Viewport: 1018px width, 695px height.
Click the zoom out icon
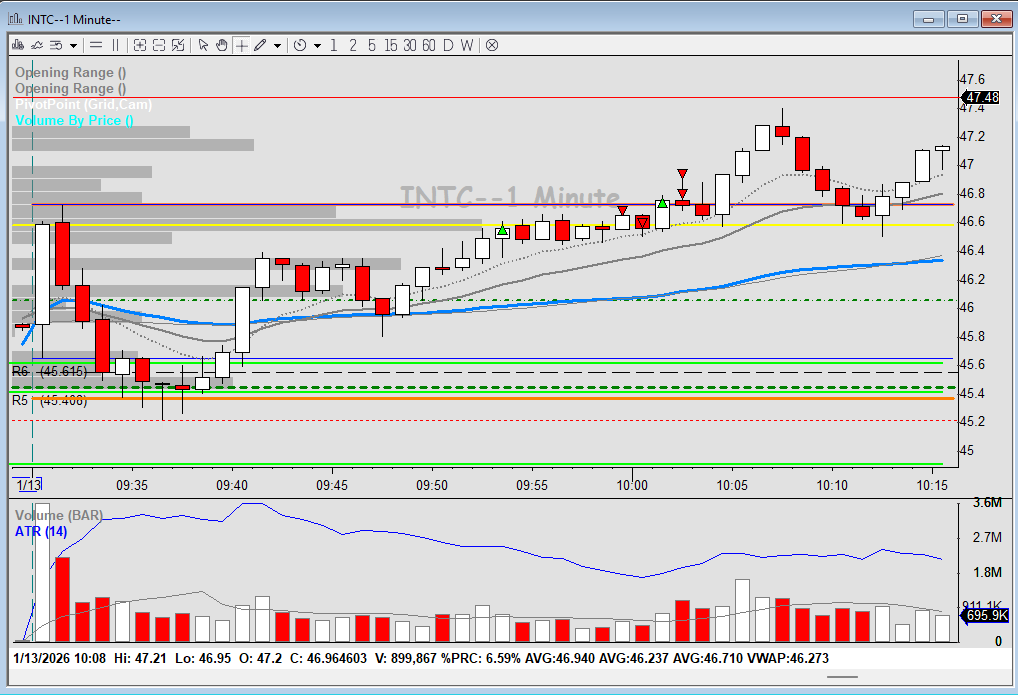[x=158, y=45]
